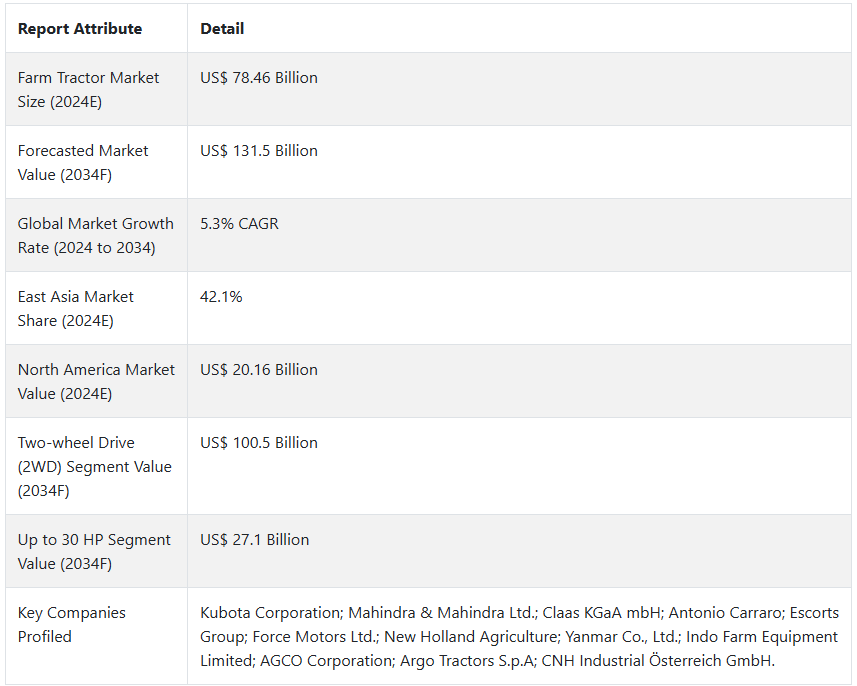Select the 'Key Companies Profiled' cell
This screenshot has width=857, height=686.
tap(97, 636)
